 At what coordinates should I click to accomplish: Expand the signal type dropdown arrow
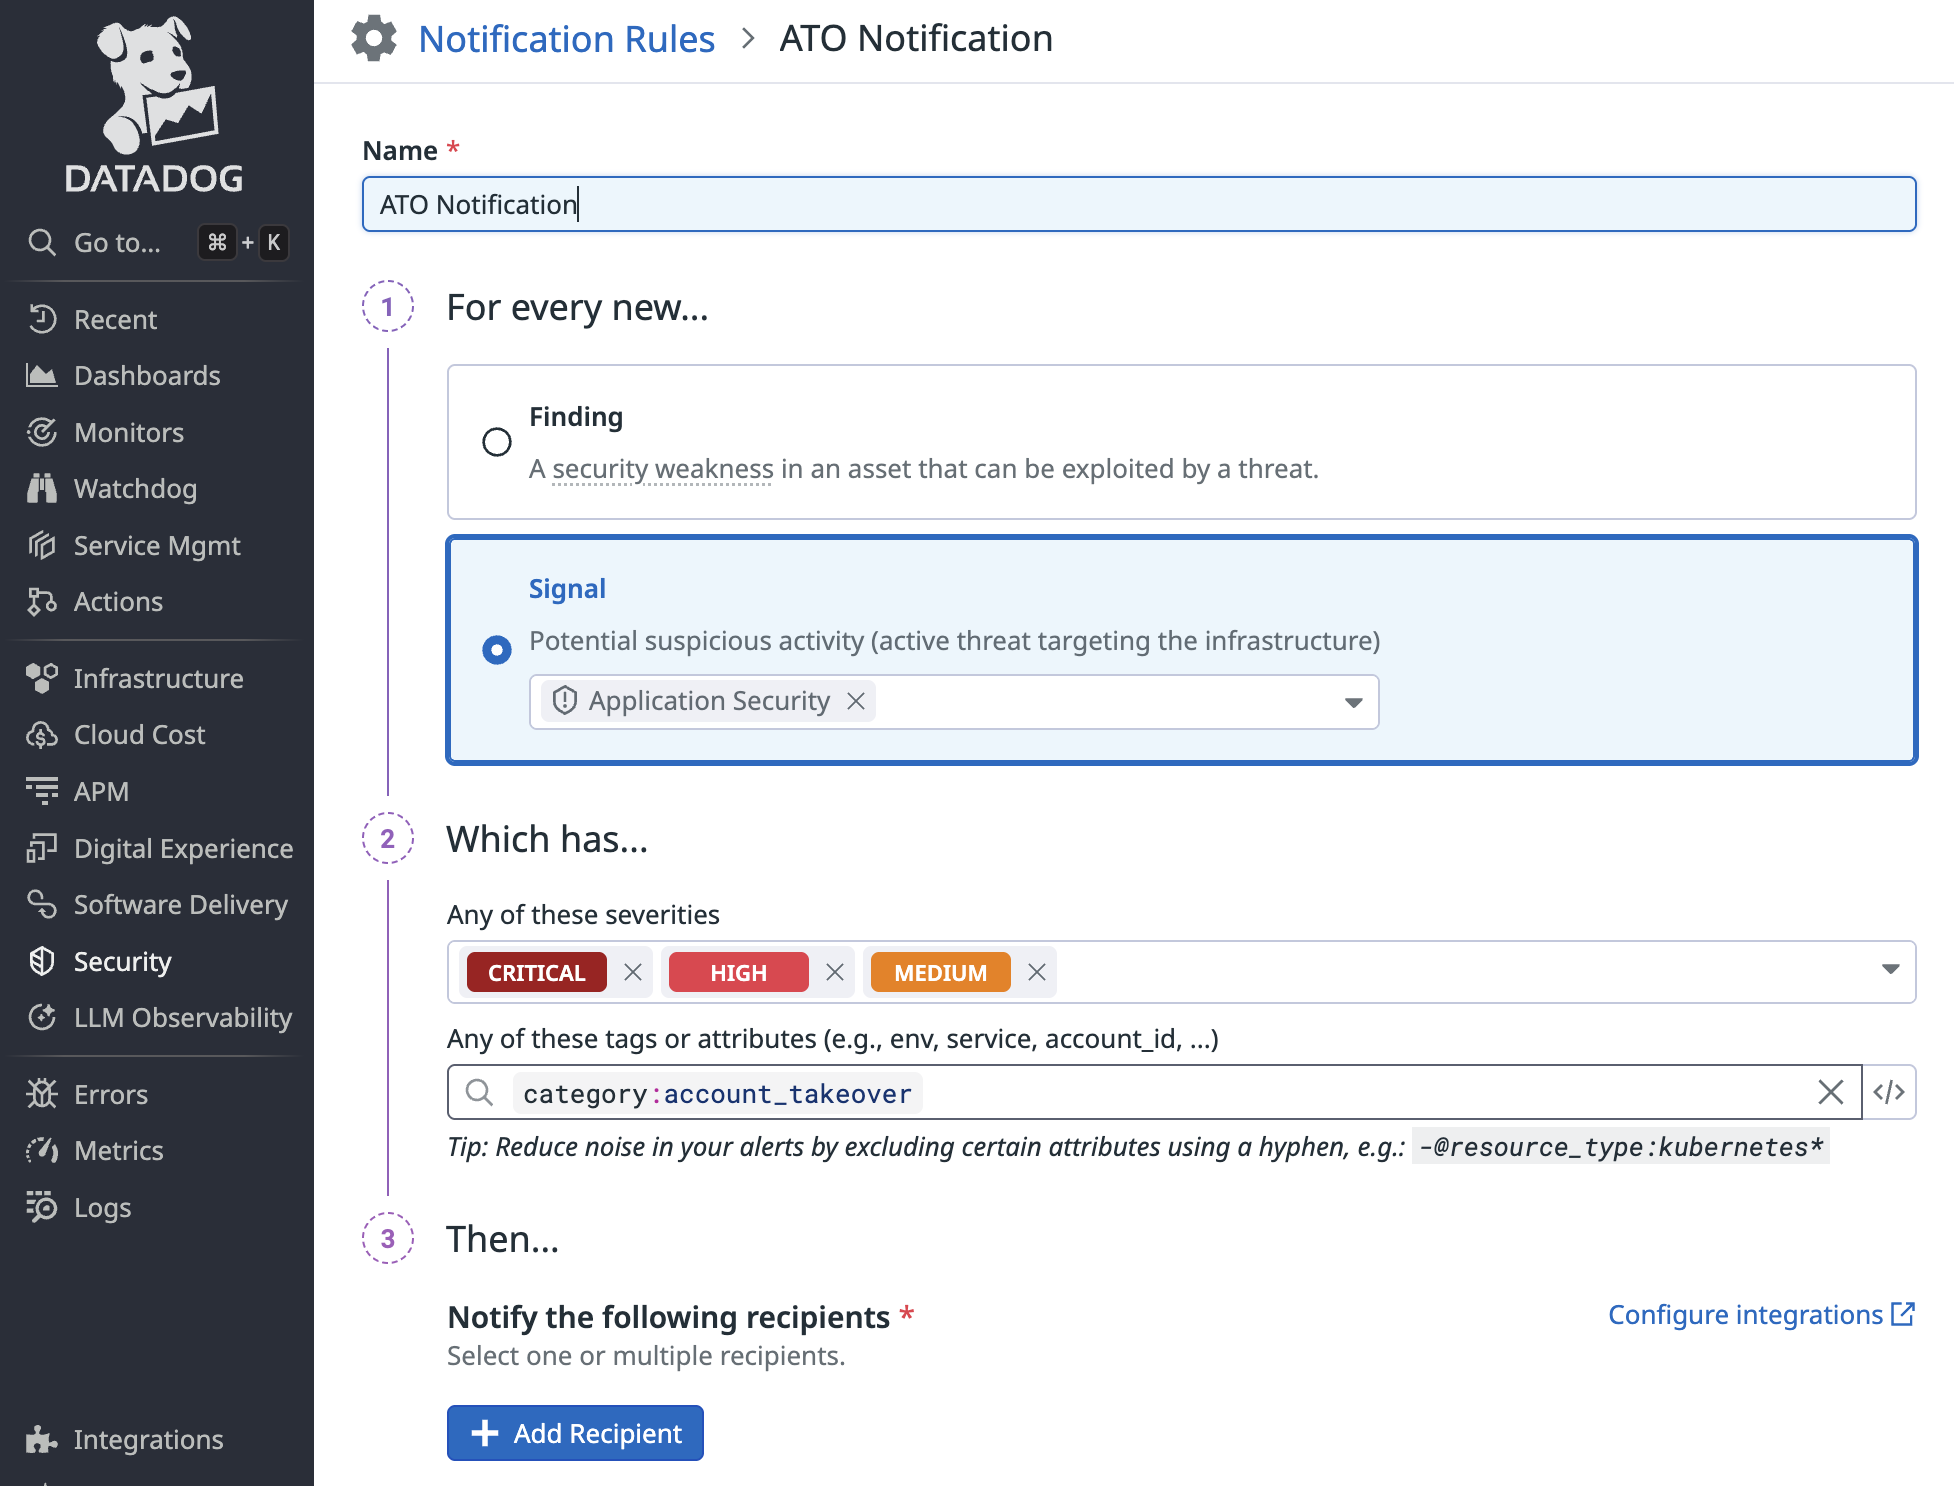click(x=1353, y=702)
